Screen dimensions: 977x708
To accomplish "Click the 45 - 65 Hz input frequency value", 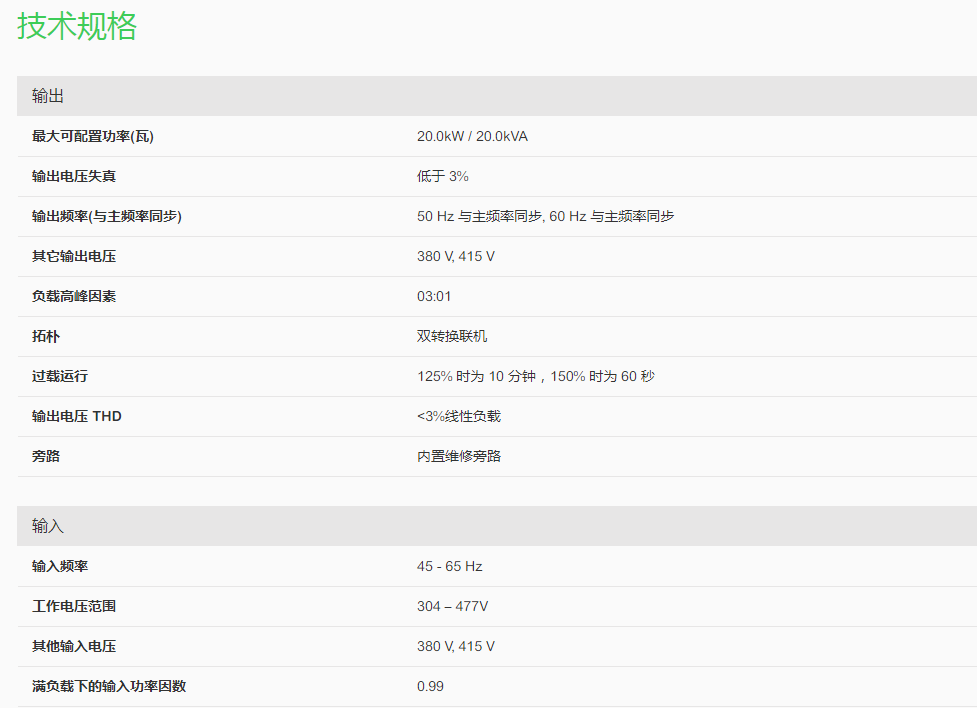I will pos(450,566).
